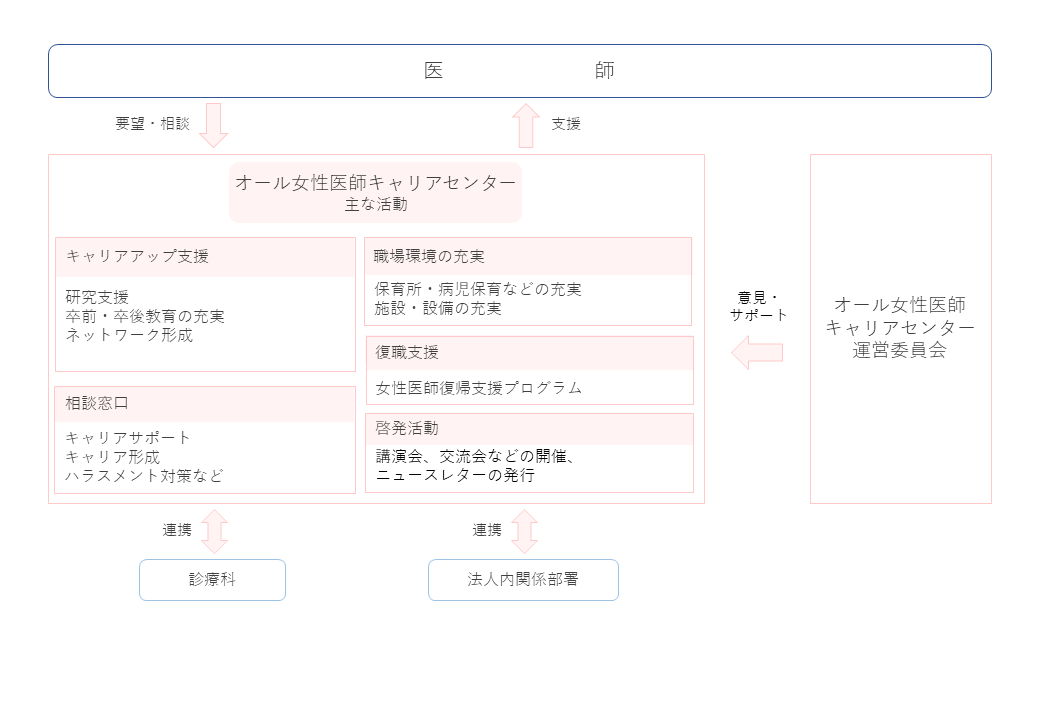
Task: Click the double arrow above 診療科
Action: coord(214,531)
